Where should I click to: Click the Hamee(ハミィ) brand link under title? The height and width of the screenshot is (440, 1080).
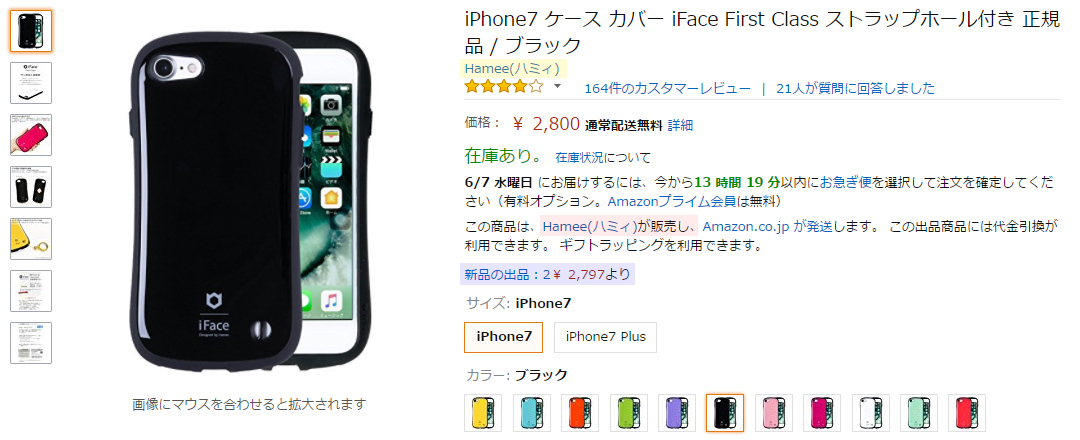(x=512, y=68)
